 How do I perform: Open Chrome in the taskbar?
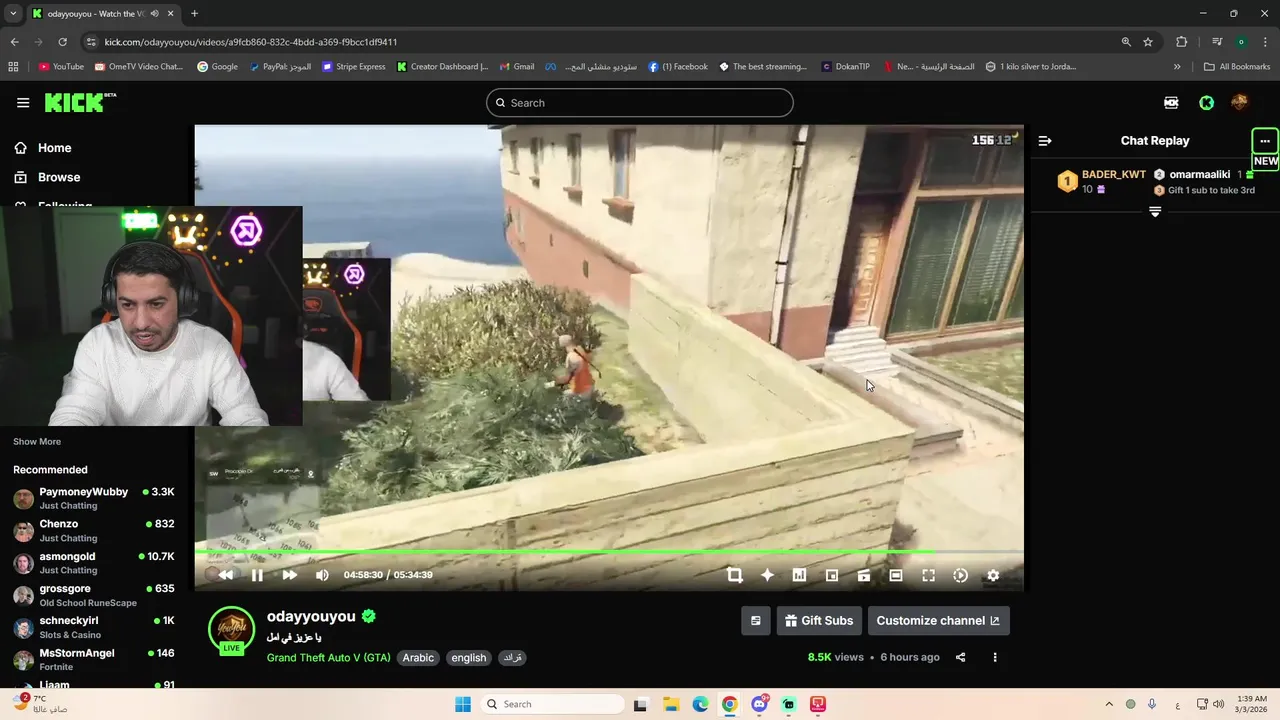pyautogui.click(x=730, y=704)
